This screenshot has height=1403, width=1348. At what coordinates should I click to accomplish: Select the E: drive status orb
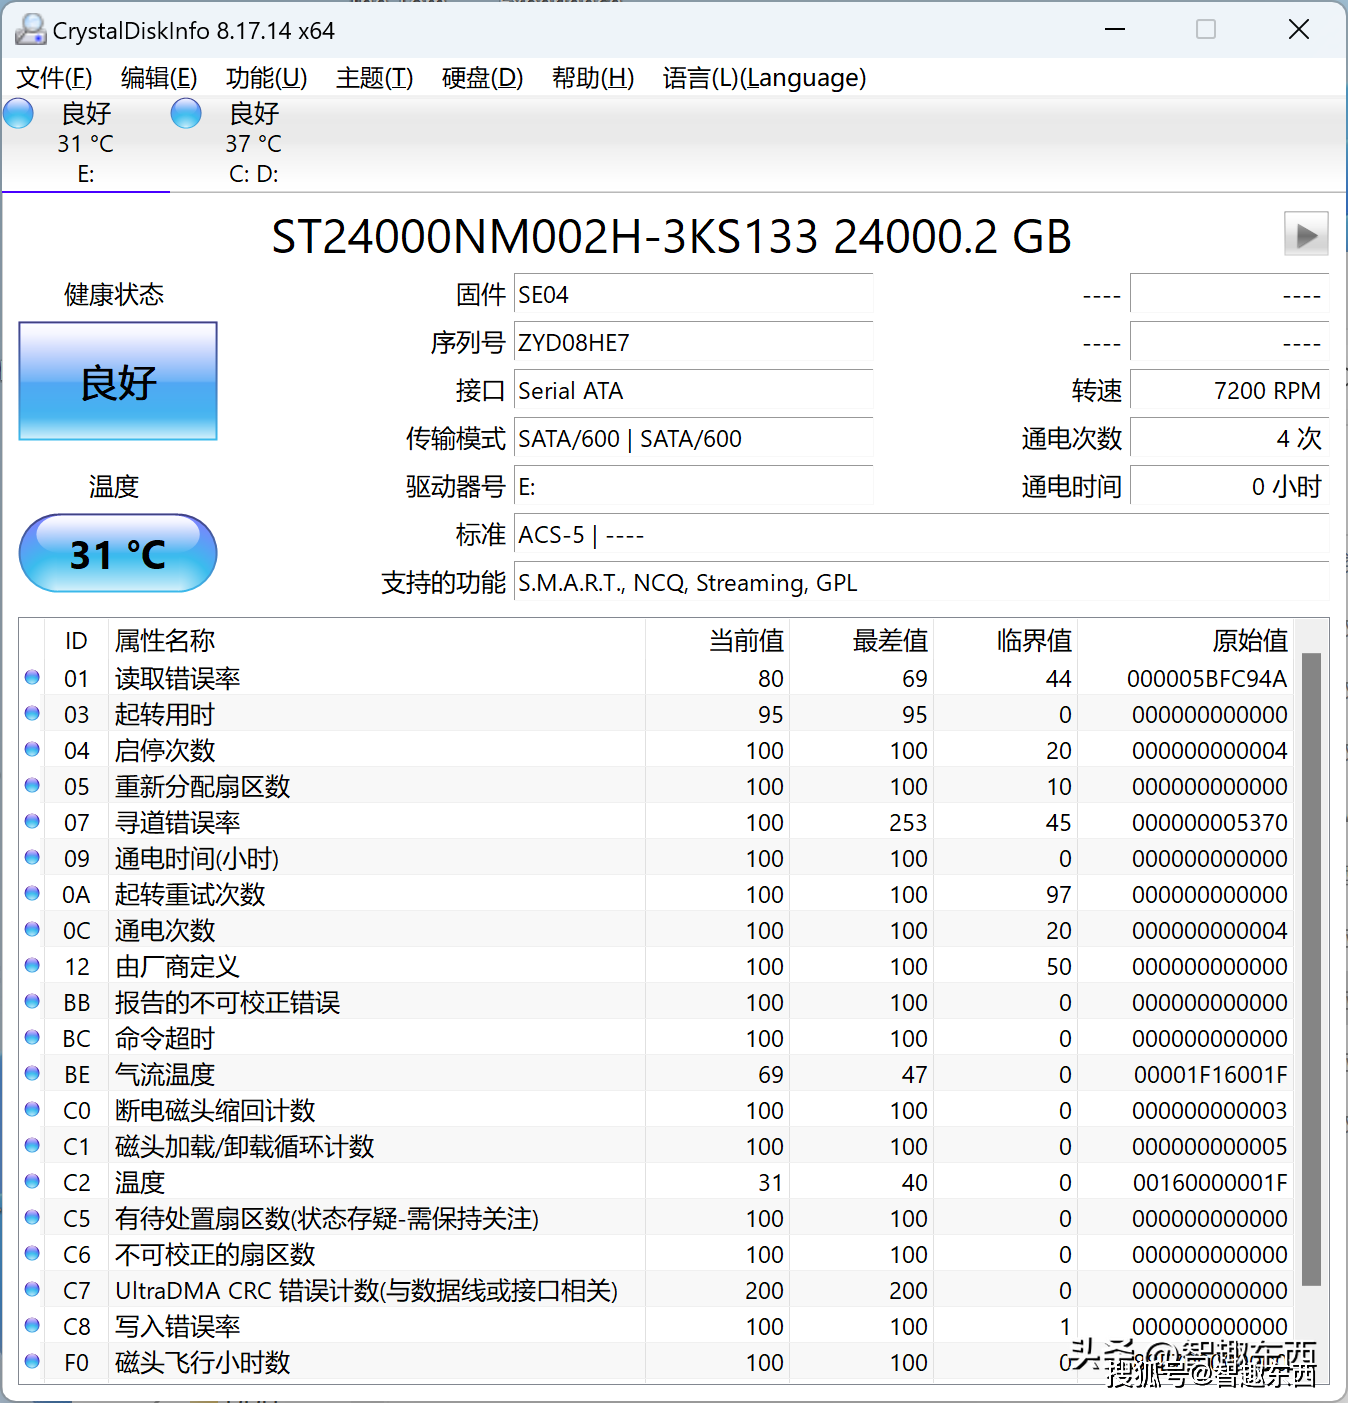pos(19,113)
